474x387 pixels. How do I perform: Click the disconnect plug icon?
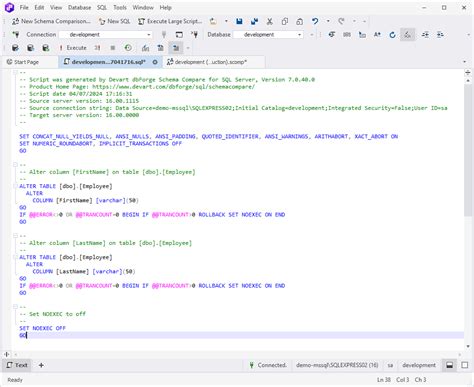tap(164, 35)
